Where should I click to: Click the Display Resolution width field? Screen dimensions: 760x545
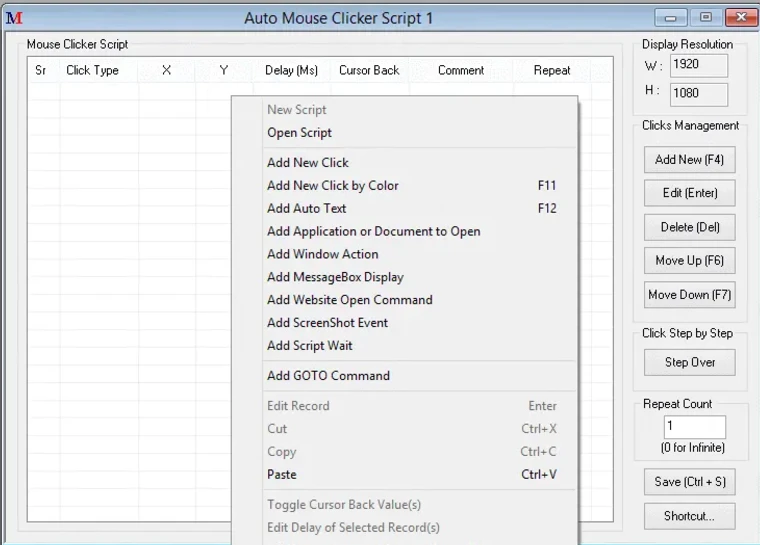(x=697, y=65)
